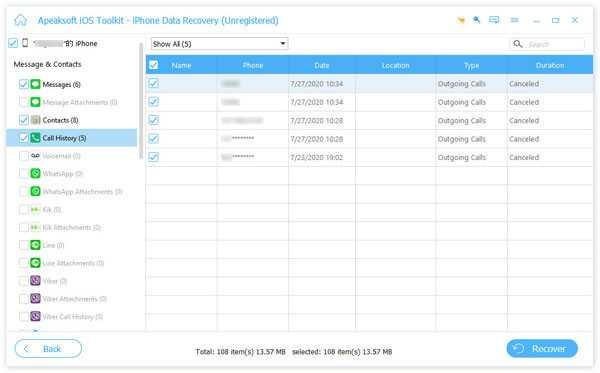The height and width of the screenshot is (373, 600).
Task: Open the feedback chat icon
Action: [x=494, y=20]
